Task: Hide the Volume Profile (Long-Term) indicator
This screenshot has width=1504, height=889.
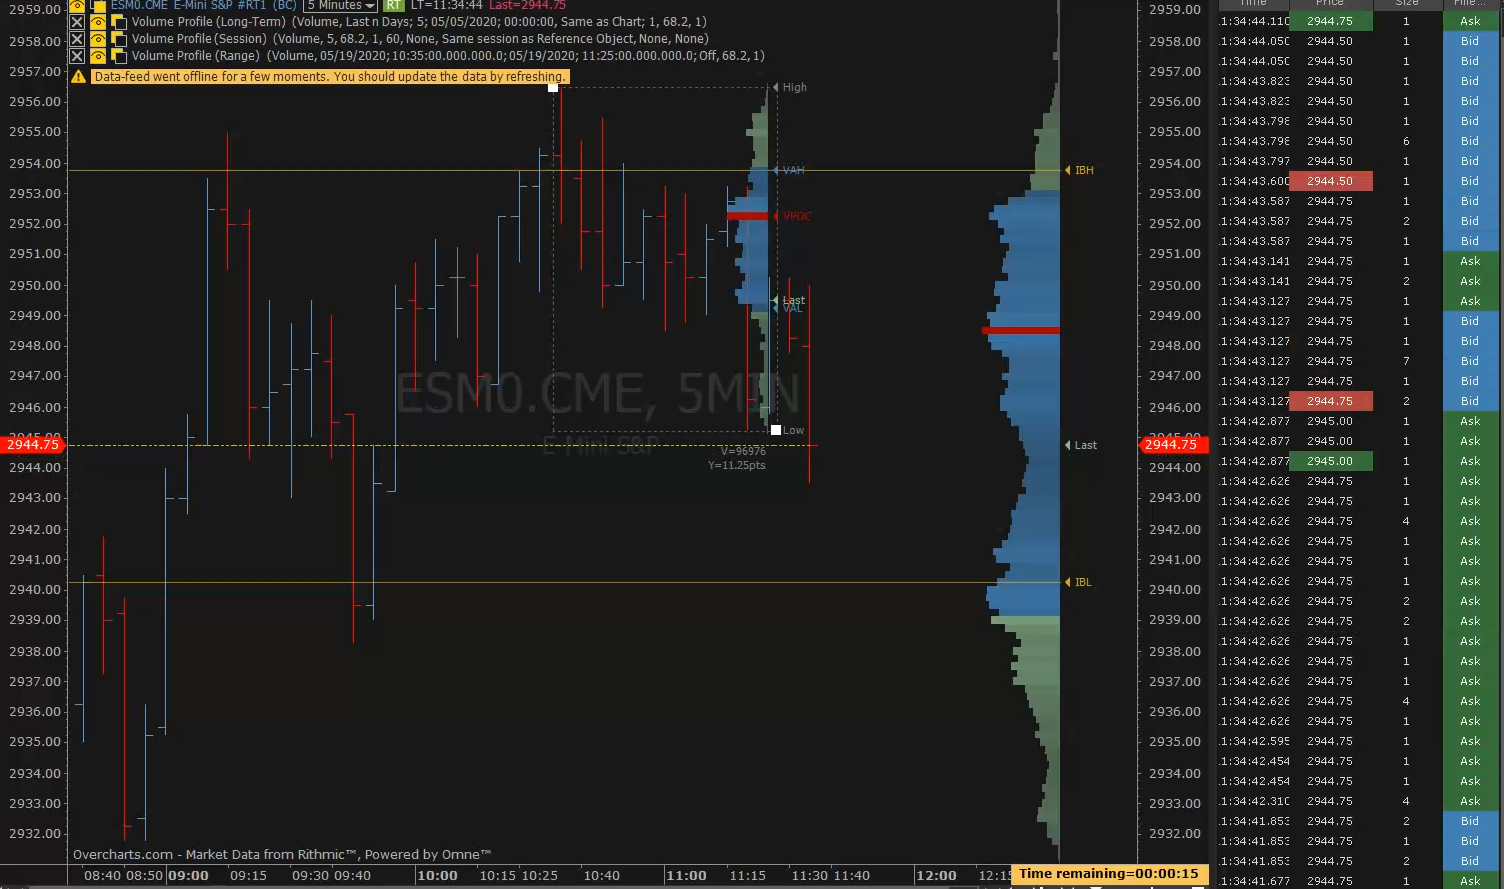Action: pyautogui.click(x=98, y=22)
